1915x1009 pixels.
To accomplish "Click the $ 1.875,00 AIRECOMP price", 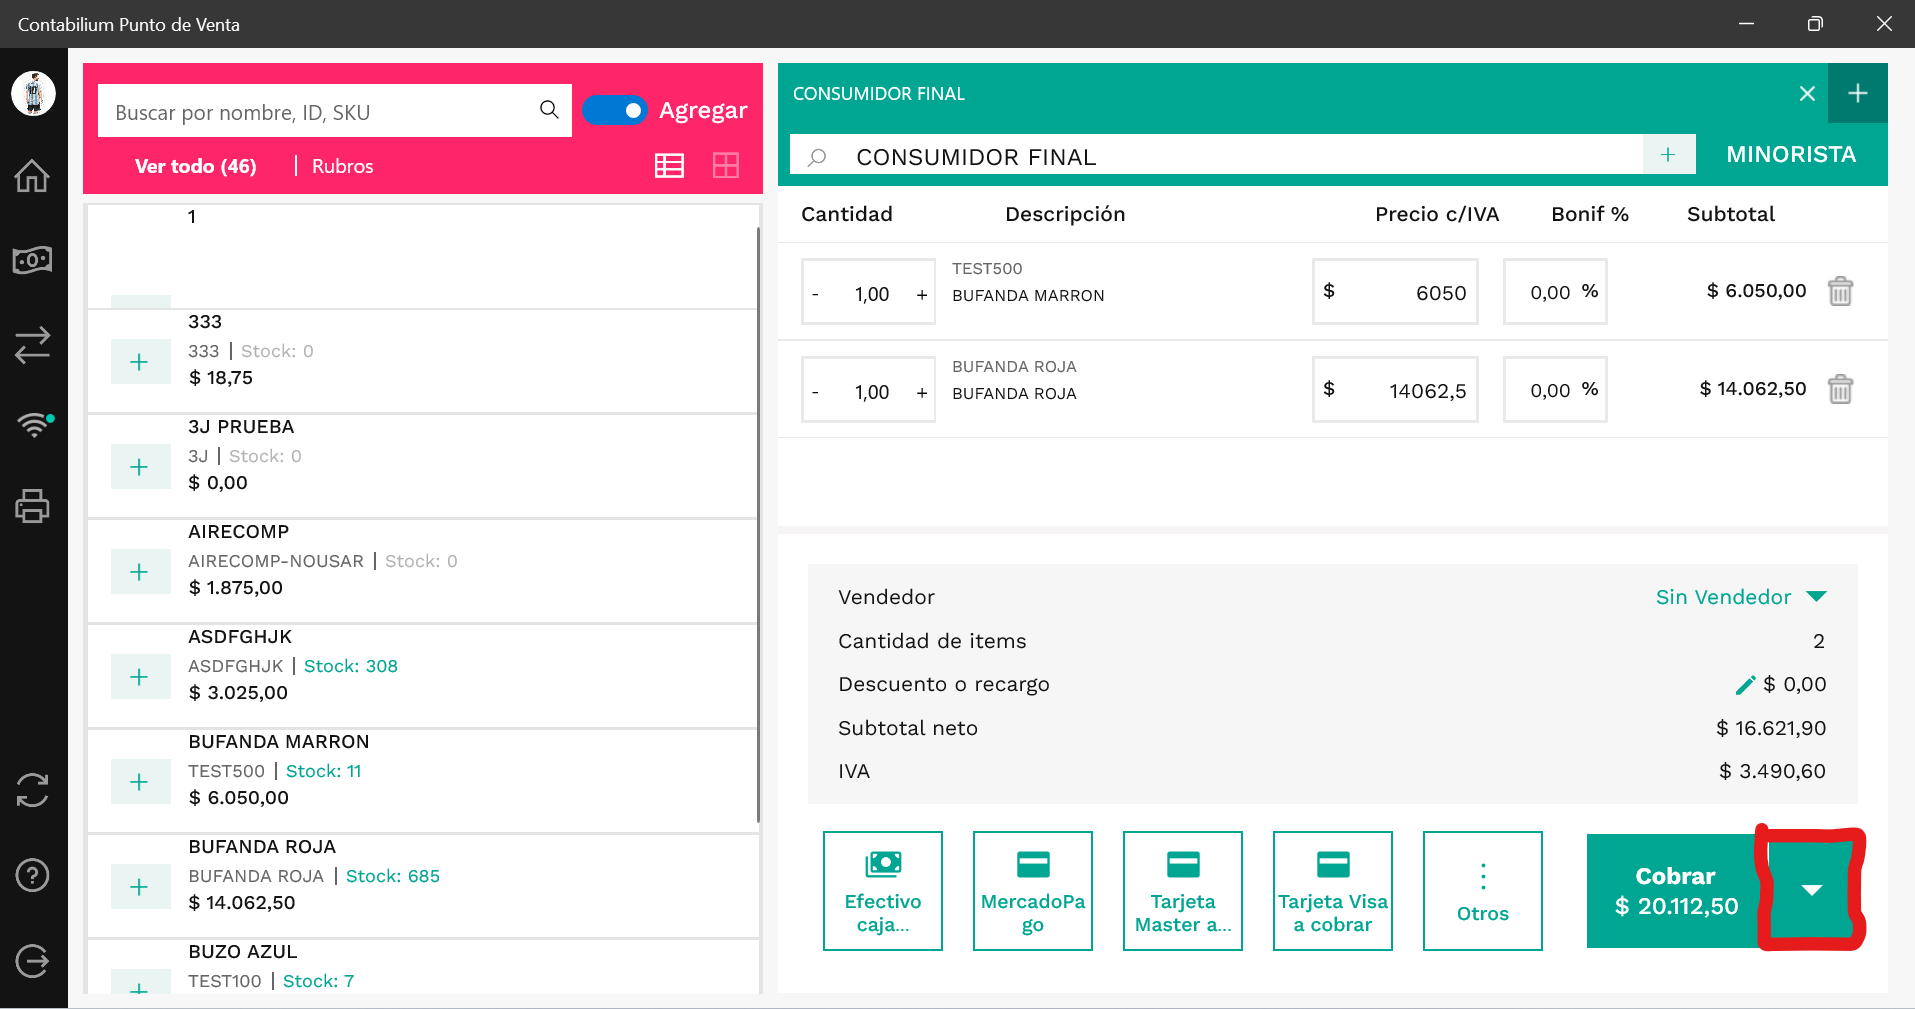I will (236, 588).
